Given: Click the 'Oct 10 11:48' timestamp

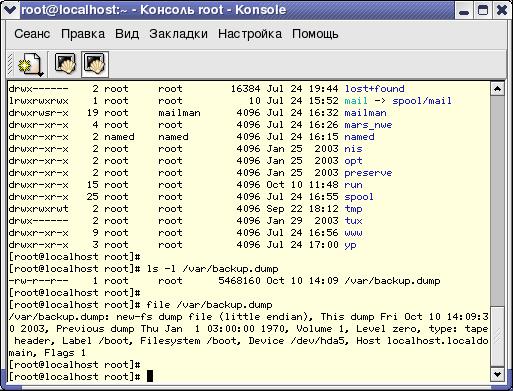Looking at the screenshot, I should pos(302,185).
